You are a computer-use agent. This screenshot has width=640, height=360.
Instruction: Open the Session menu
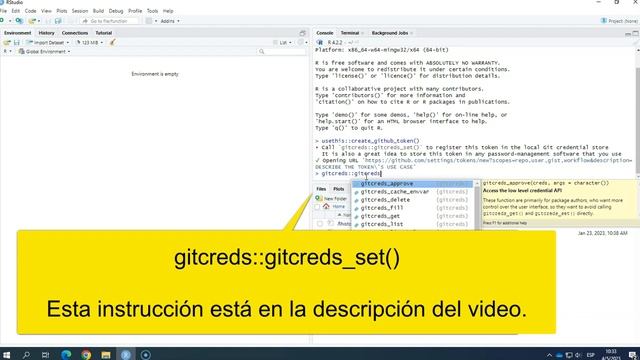(80, 11)
